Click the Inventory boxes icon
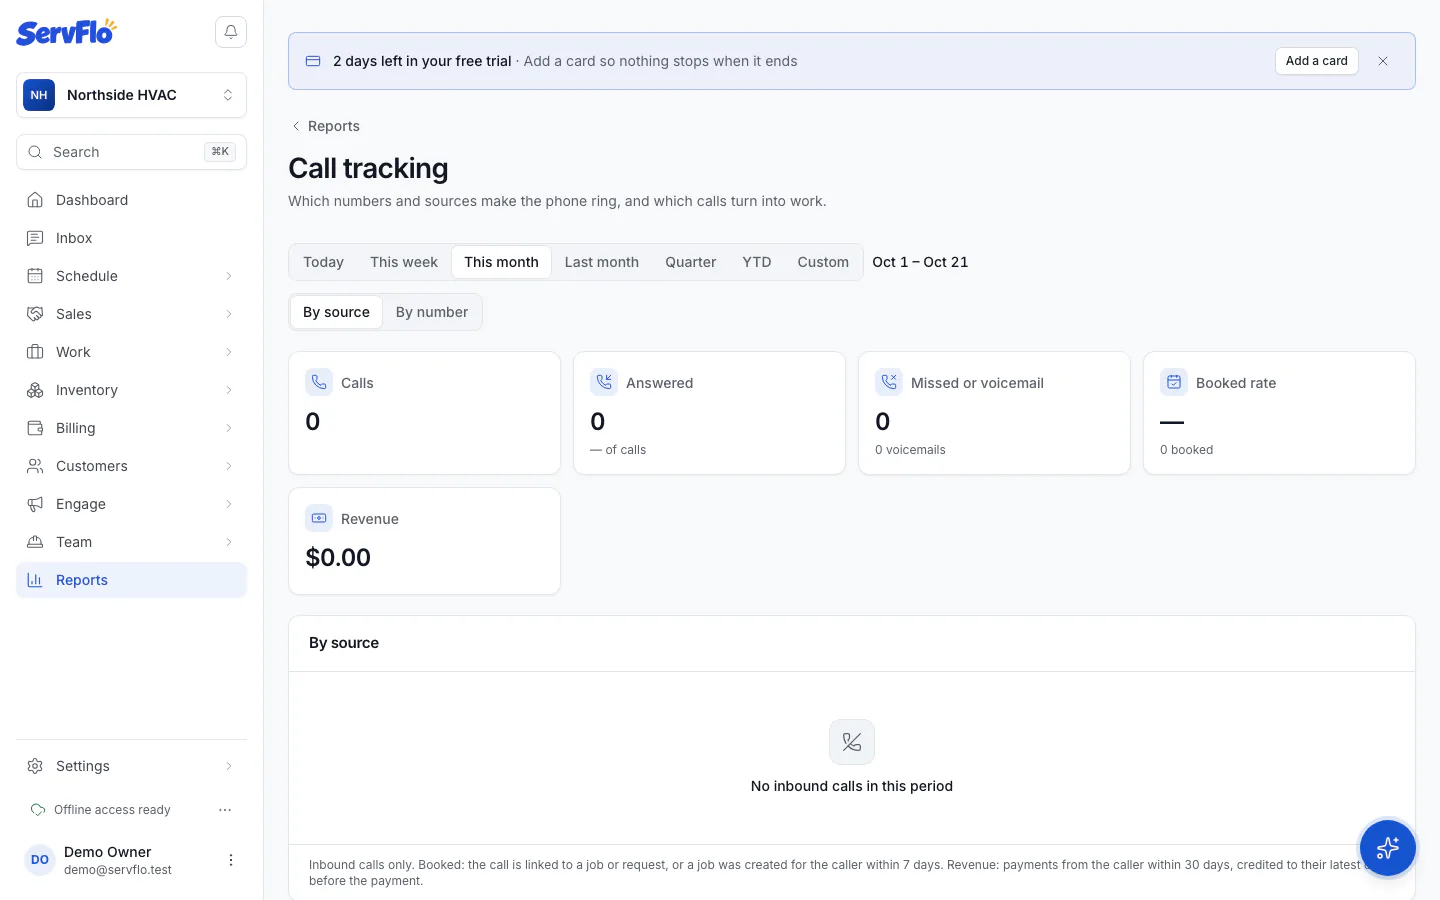Viewport: 1440px width, 900px height. 35,390
